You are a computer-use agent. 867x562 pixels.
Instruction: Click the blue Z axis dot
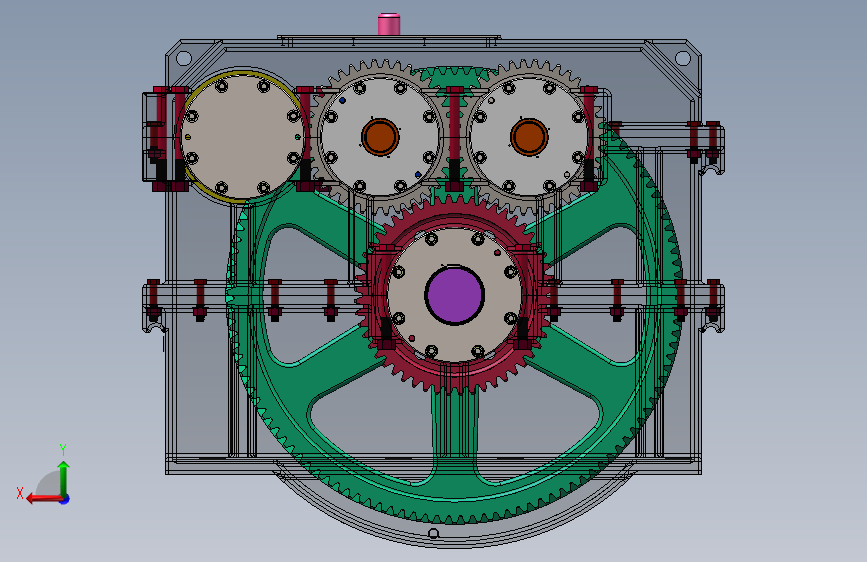65,499
